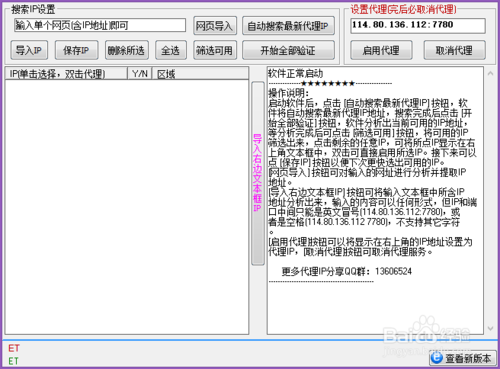Select all entries with 全选

click(171, 50)
